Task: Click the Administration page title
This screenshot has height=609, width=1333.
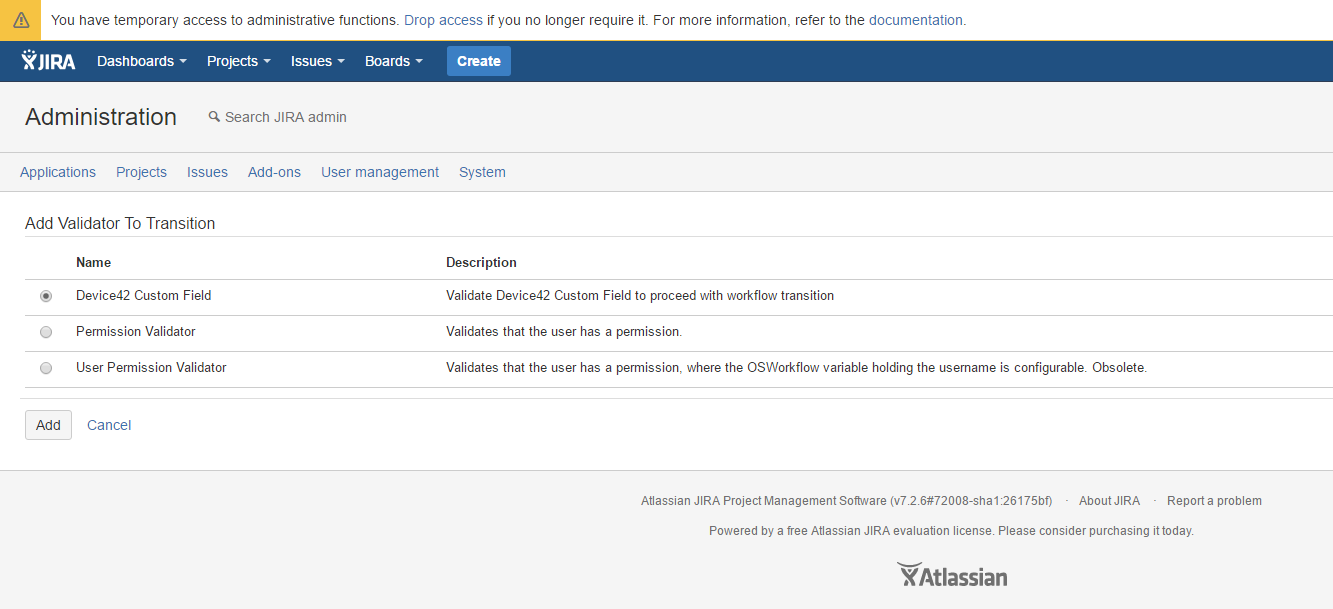Action: pyautogui.click(x=101, y=117)
